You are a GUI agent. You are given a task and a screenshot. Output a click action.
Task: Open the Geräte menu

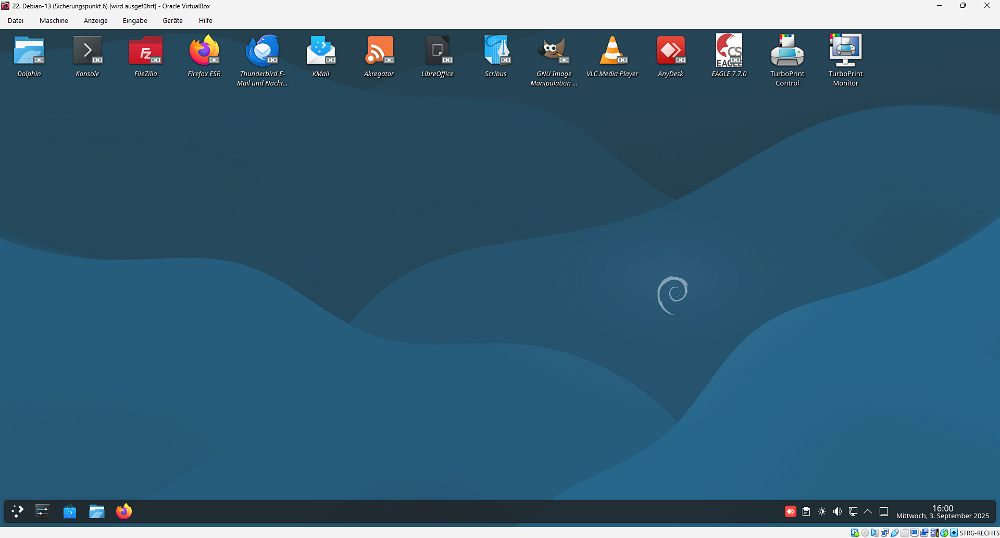(x=172, y=20)
